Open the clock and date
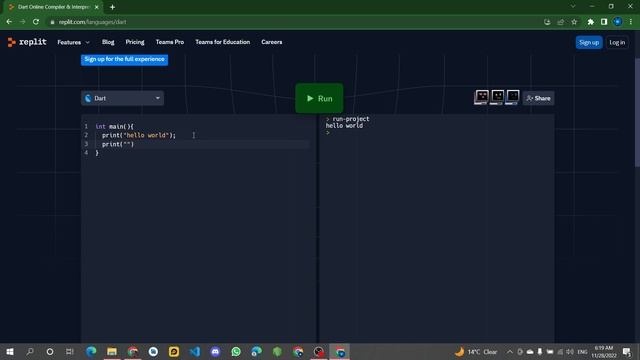 tap(604, 351)
